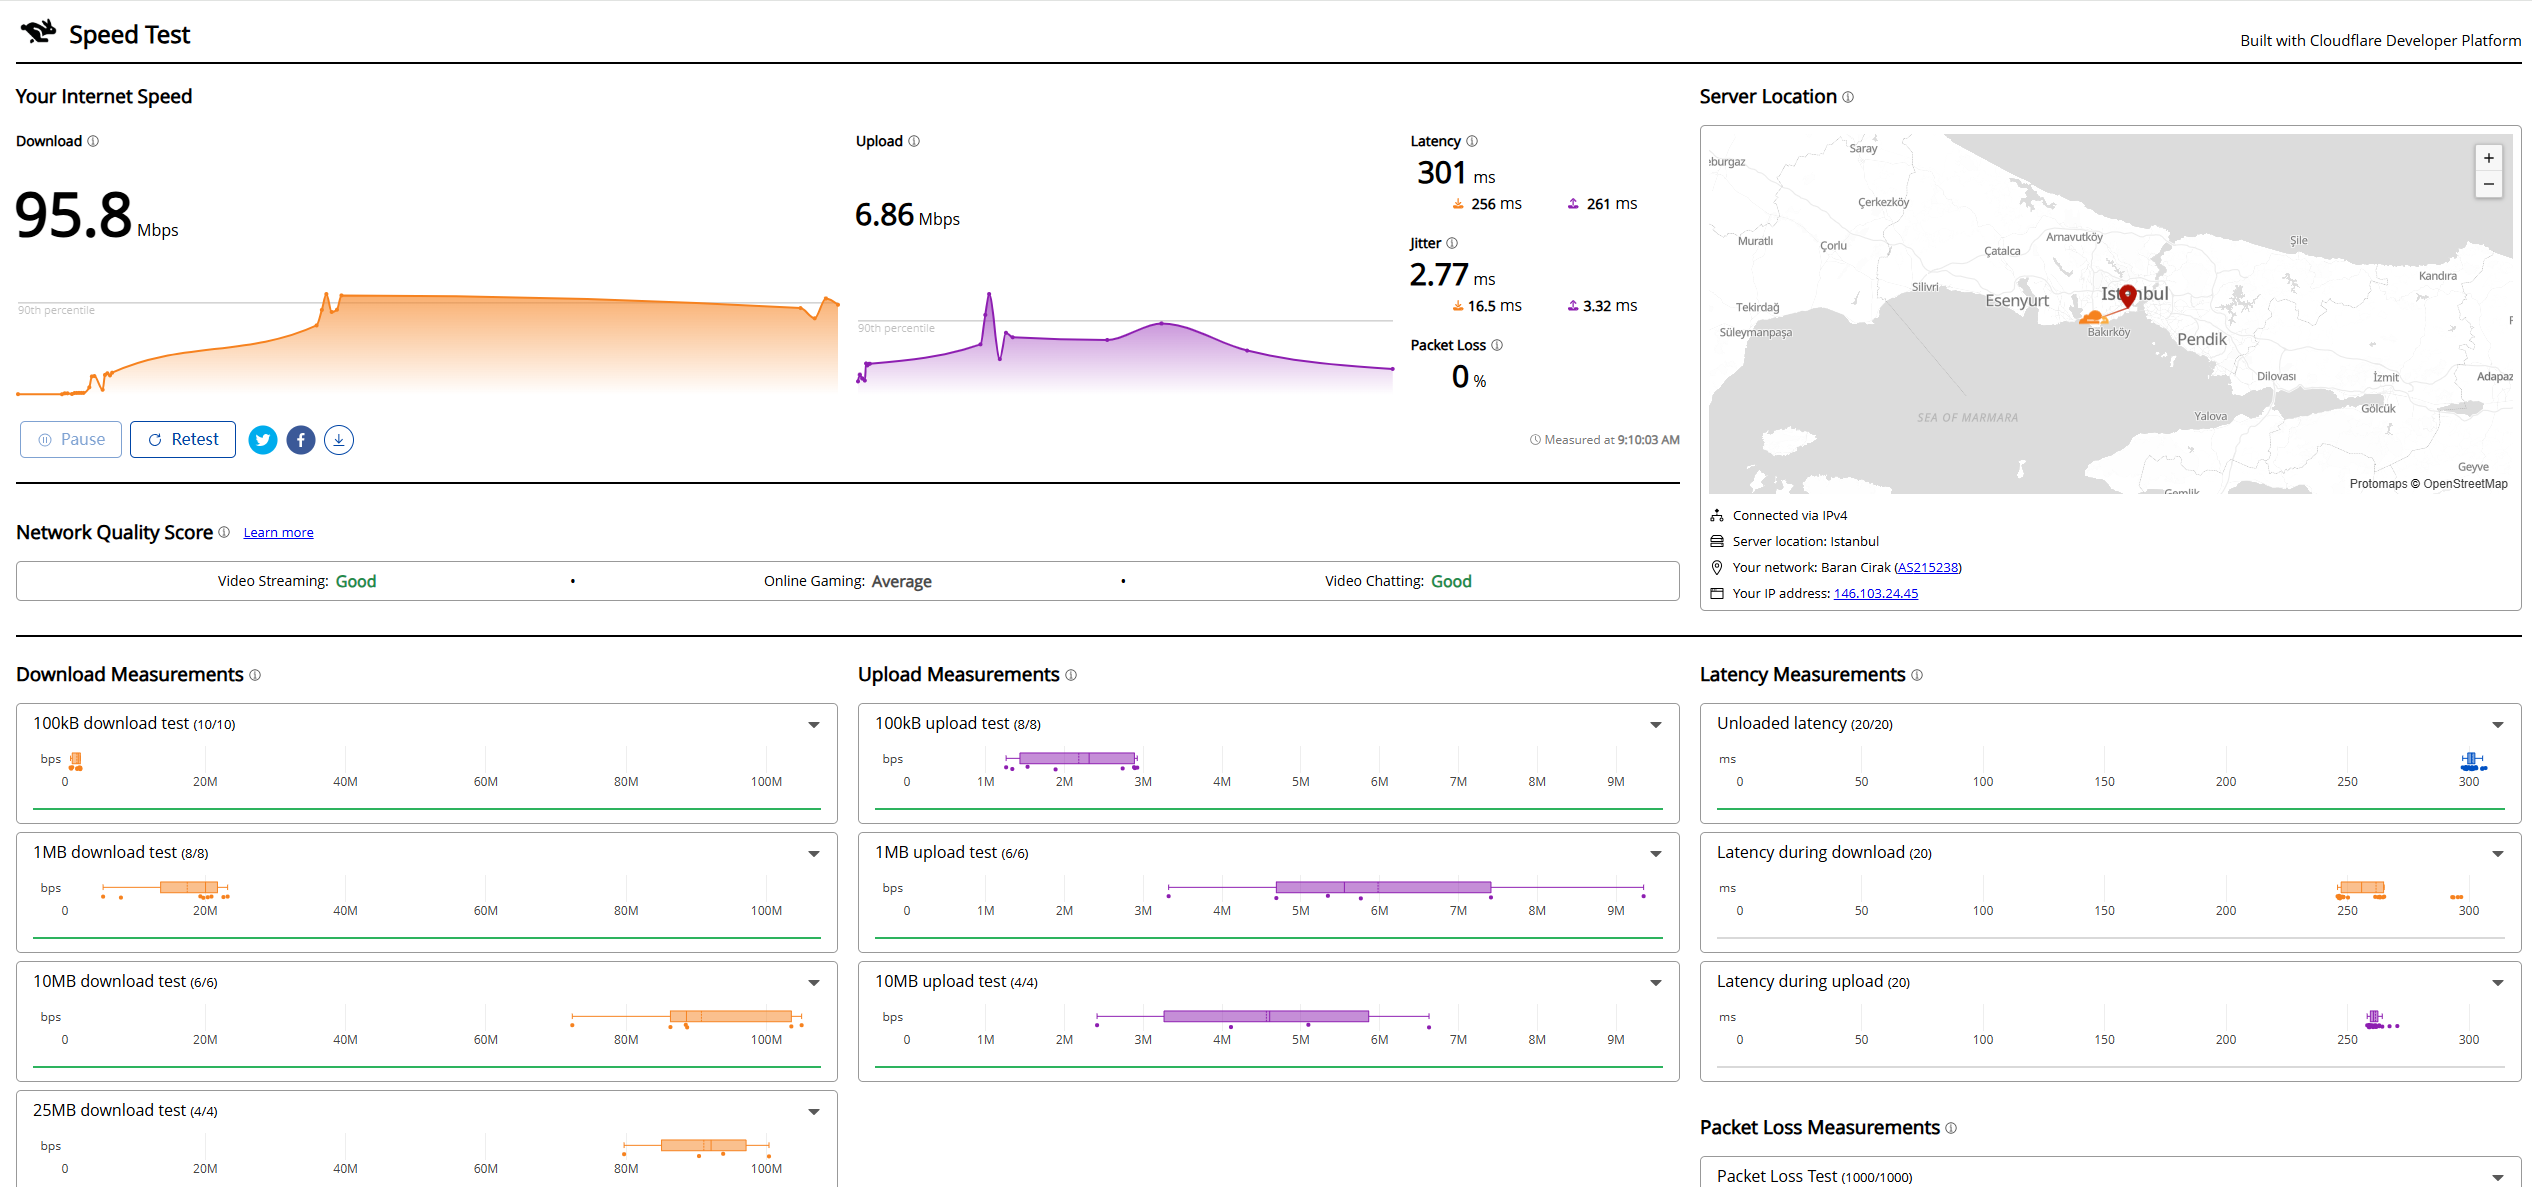Zoom in on the server map
The image size is (2532, 1187).
(x=2489, y=158)
